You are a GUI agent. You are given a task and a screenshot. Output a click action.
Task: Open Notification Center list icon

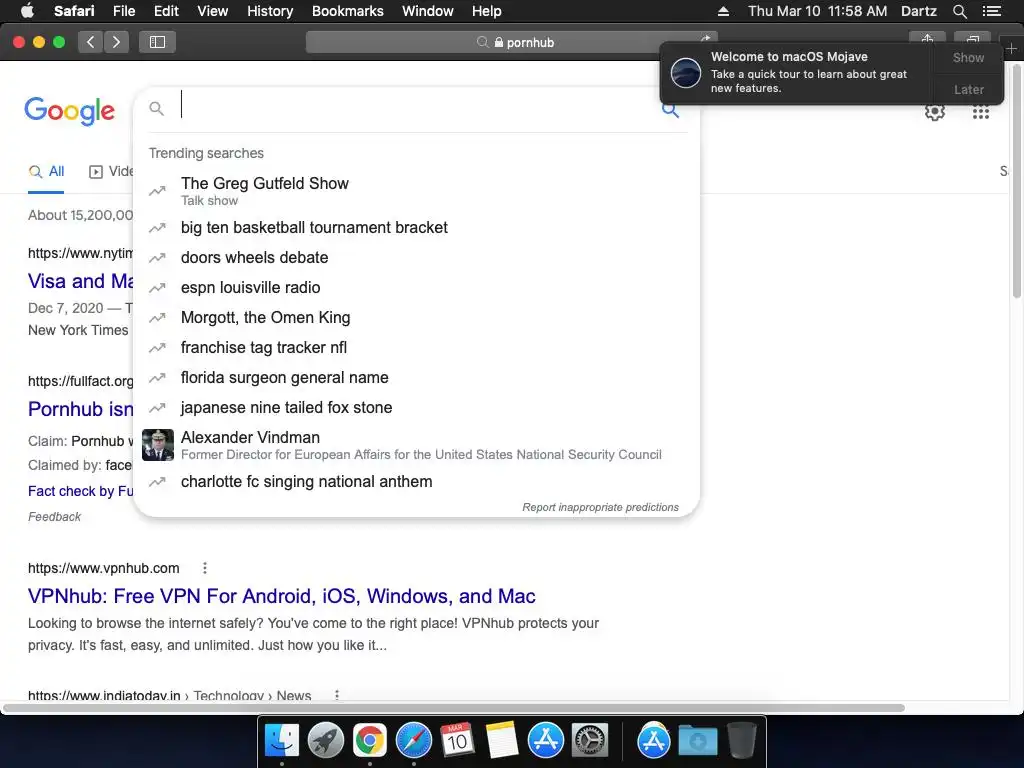tap(991, 11)
